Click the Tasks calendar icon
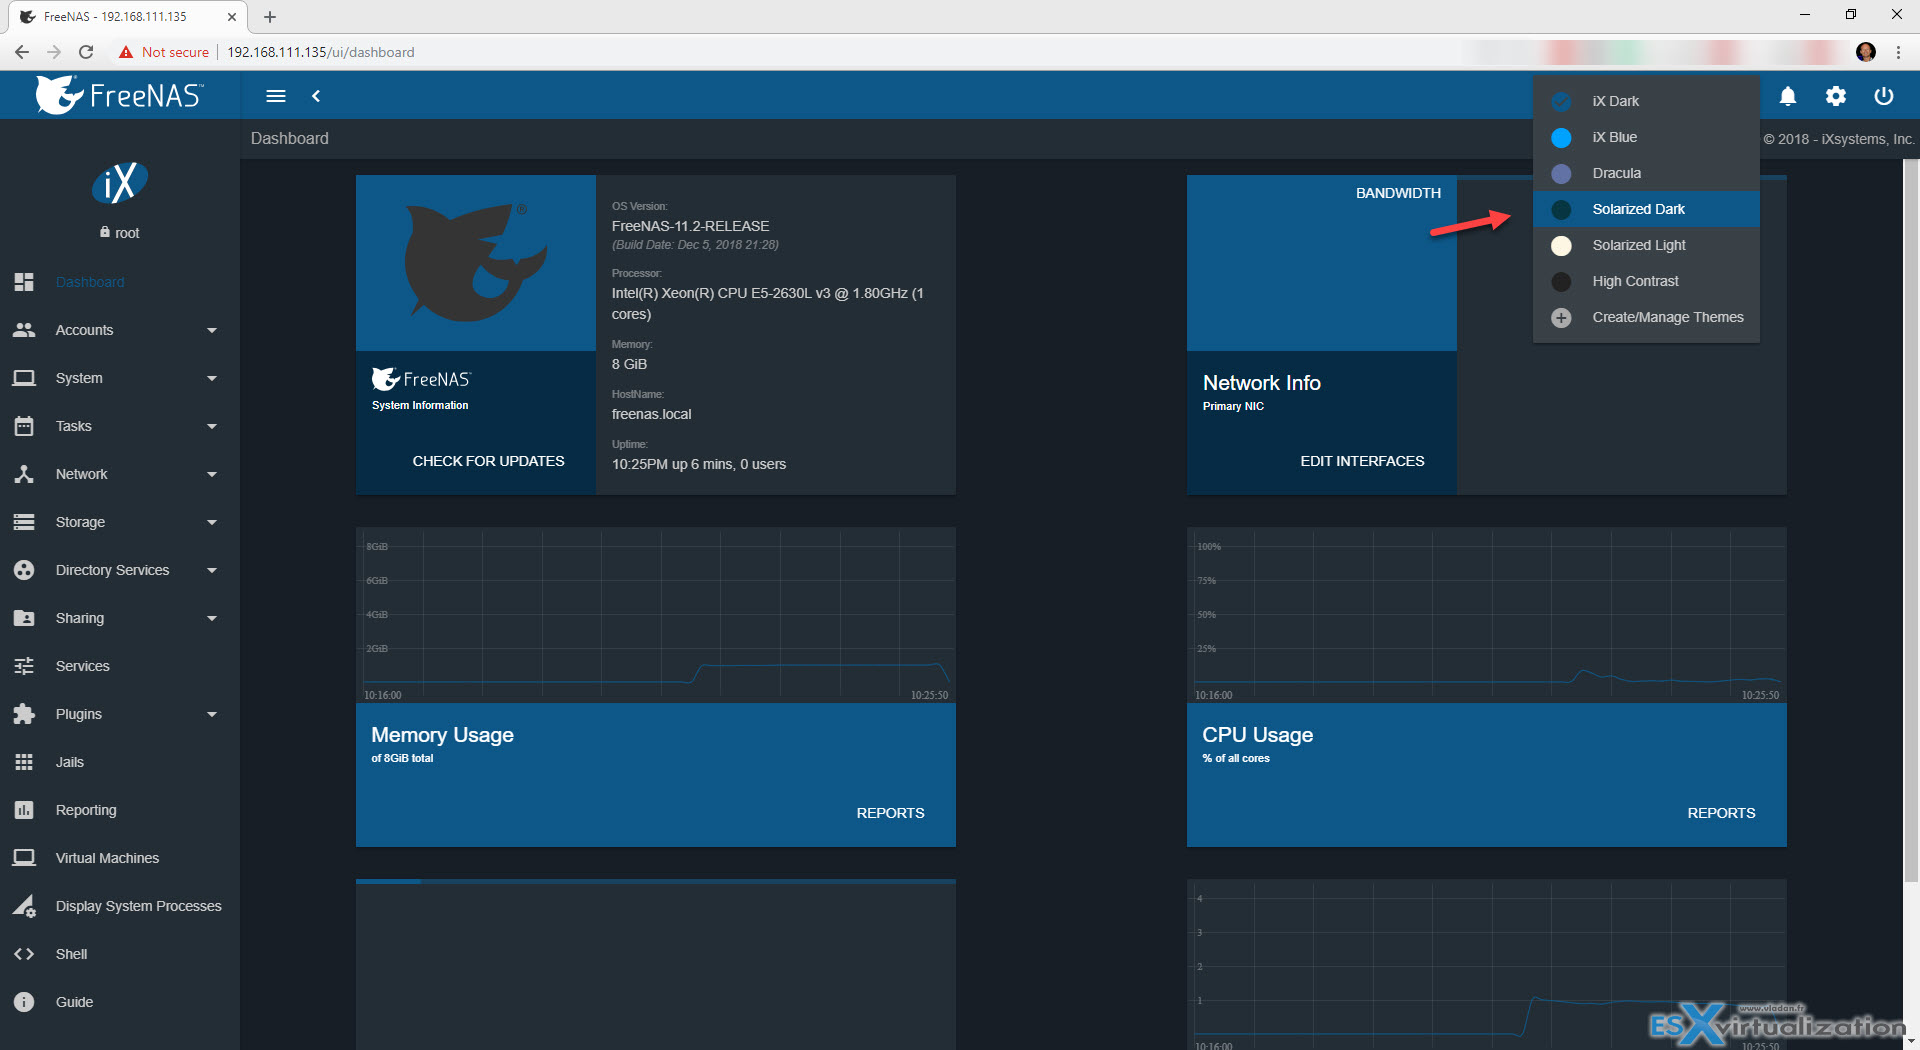This screenshot has width=1920, height=1050. 24,426
